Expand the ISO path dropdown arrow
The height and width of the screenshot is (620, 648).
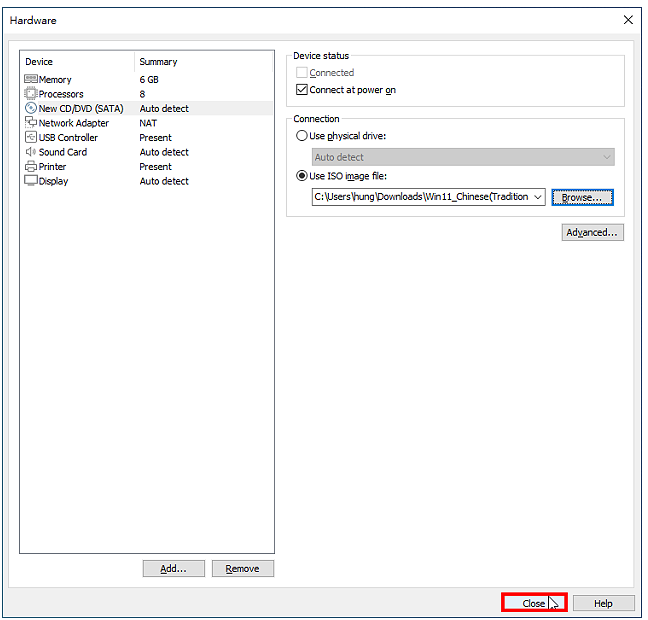click(538, 197)
